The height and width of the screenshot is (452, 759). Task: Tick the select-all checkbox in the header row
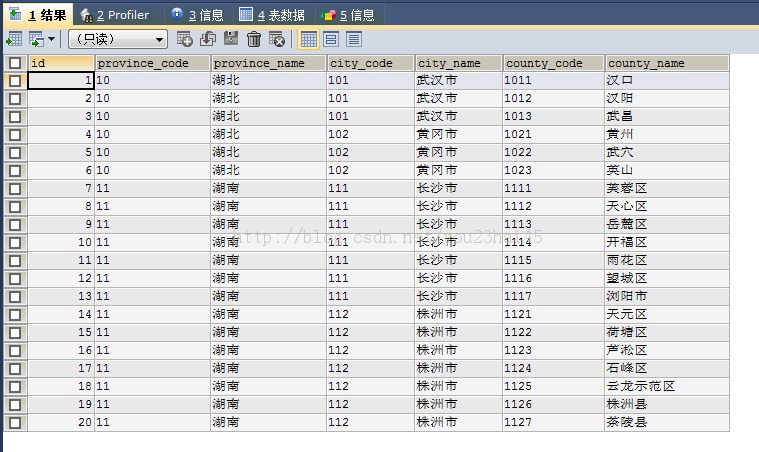[x=15, y=63]
